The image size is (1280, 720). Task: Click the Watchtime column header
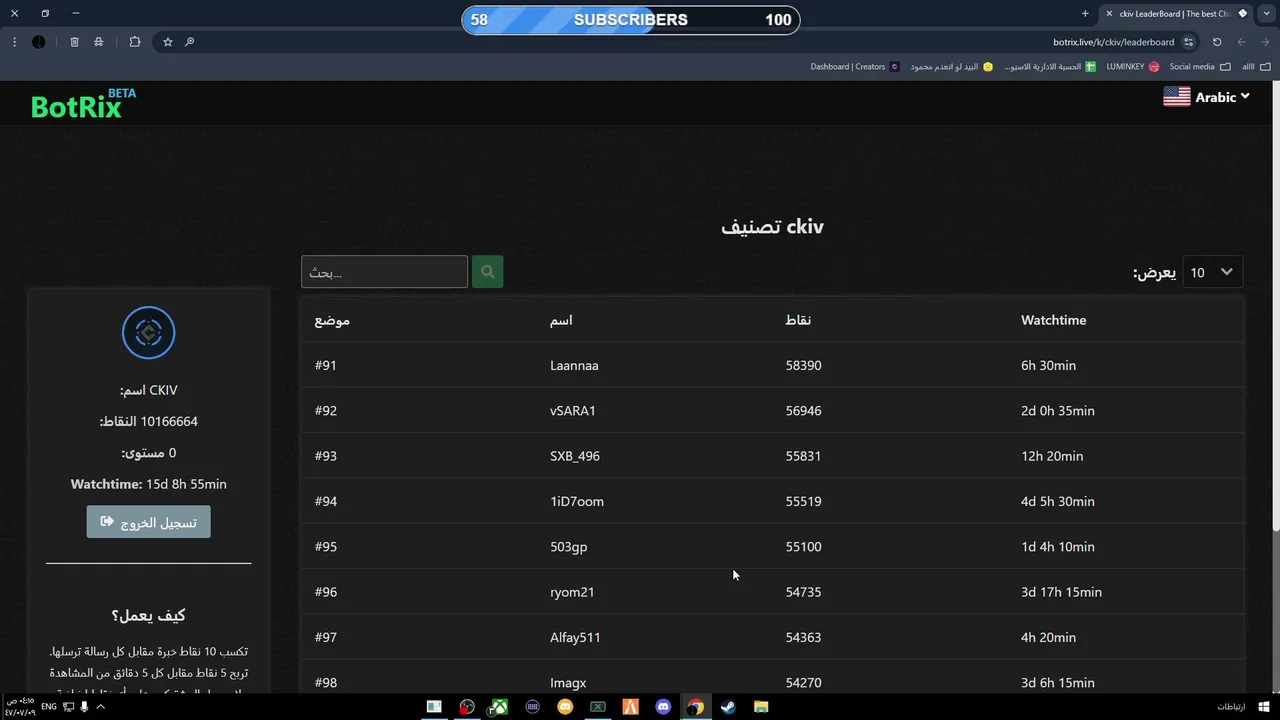click(1053, 320)
